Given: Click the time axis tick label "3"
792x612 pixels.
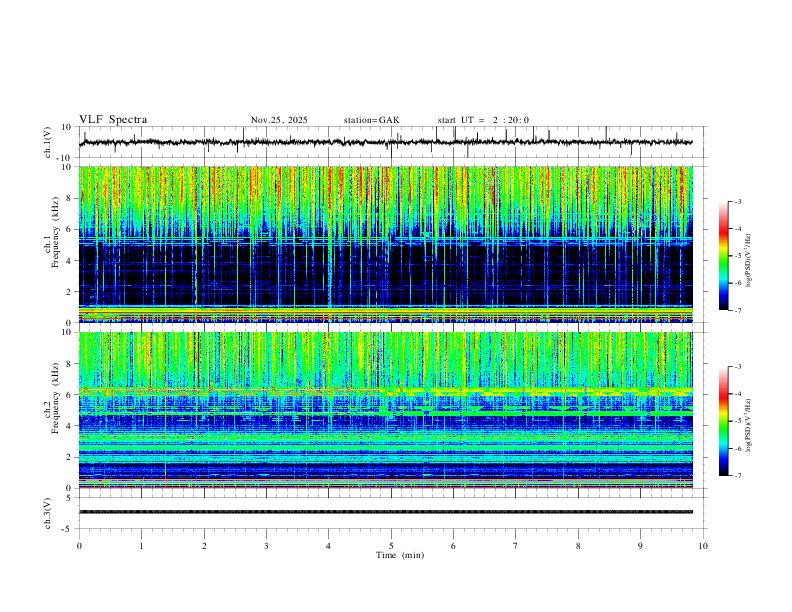Looking at the screenshot, I should (x=266, y=546).
